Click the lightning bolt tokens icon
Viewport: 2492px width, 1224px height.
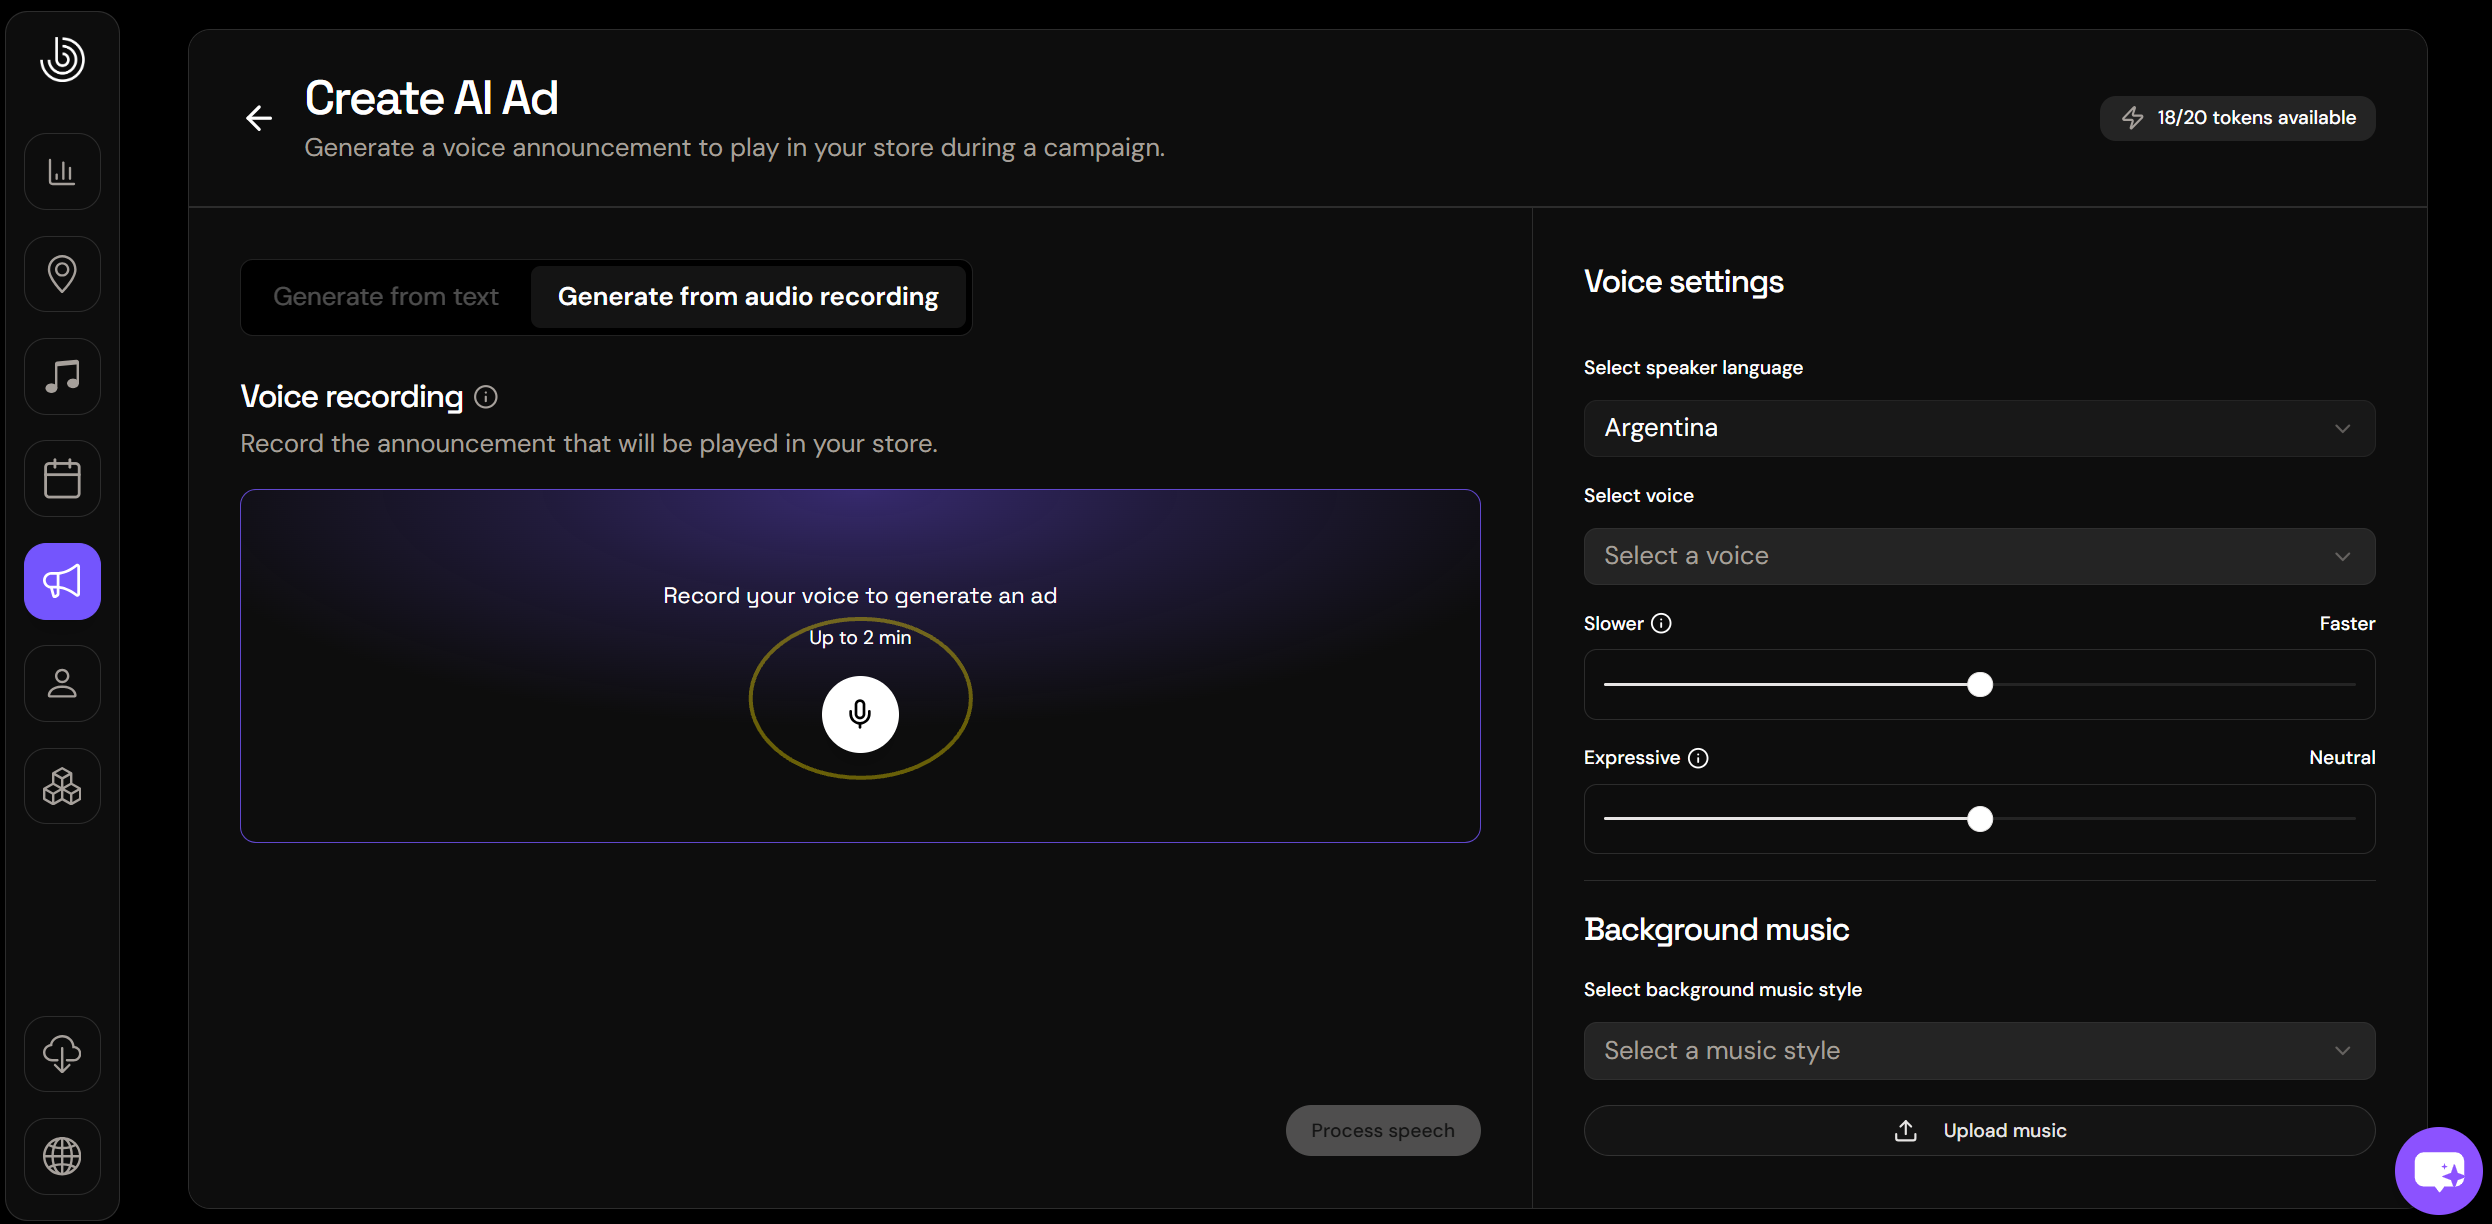[x=2133, y=118]
